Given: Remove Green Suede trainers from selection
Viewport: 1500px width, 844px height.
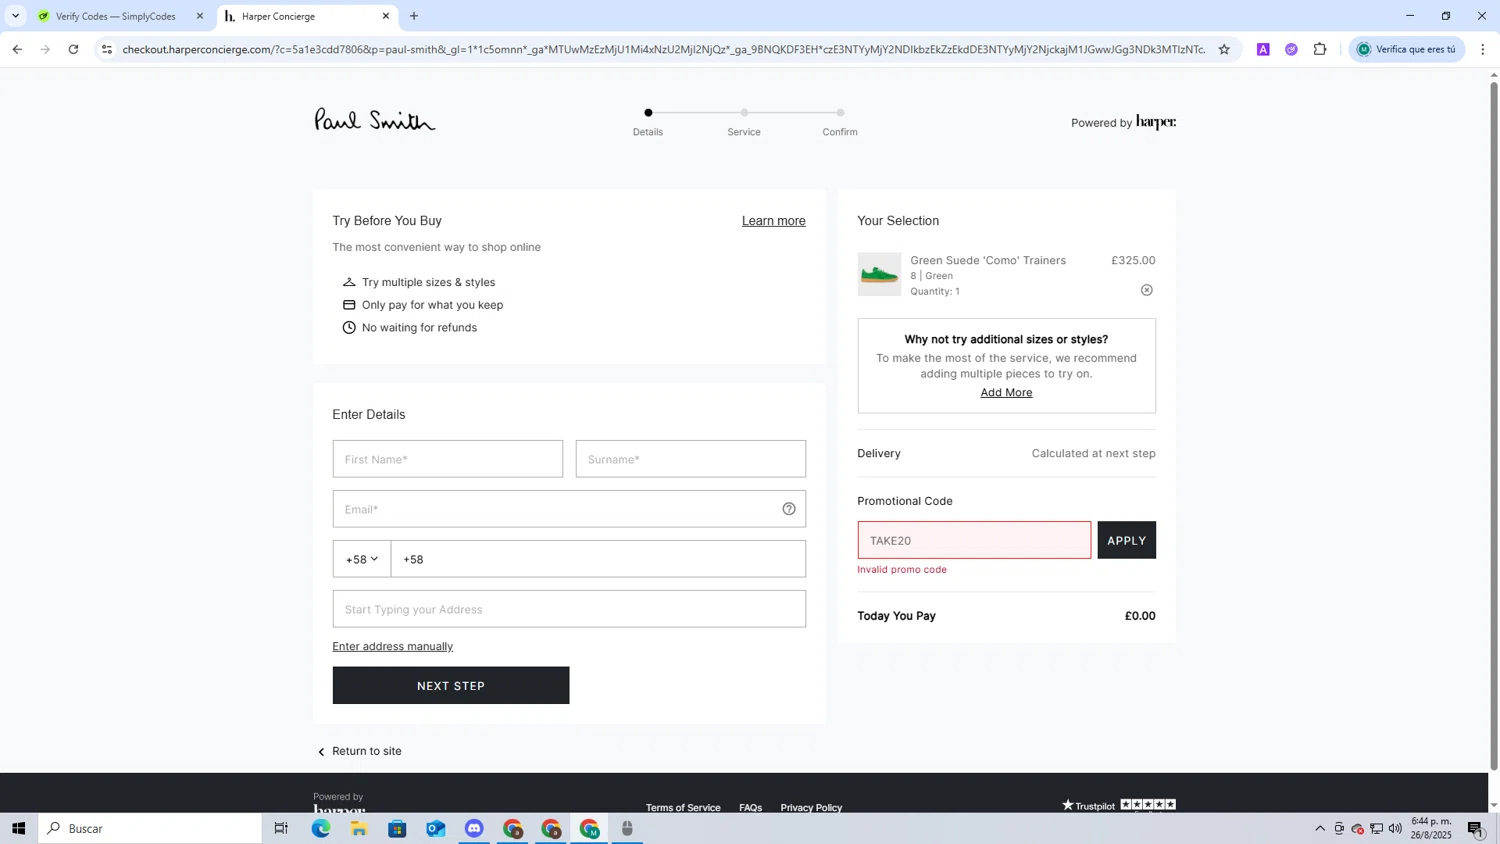Looking at the screenshot, I should (1146, 290).
